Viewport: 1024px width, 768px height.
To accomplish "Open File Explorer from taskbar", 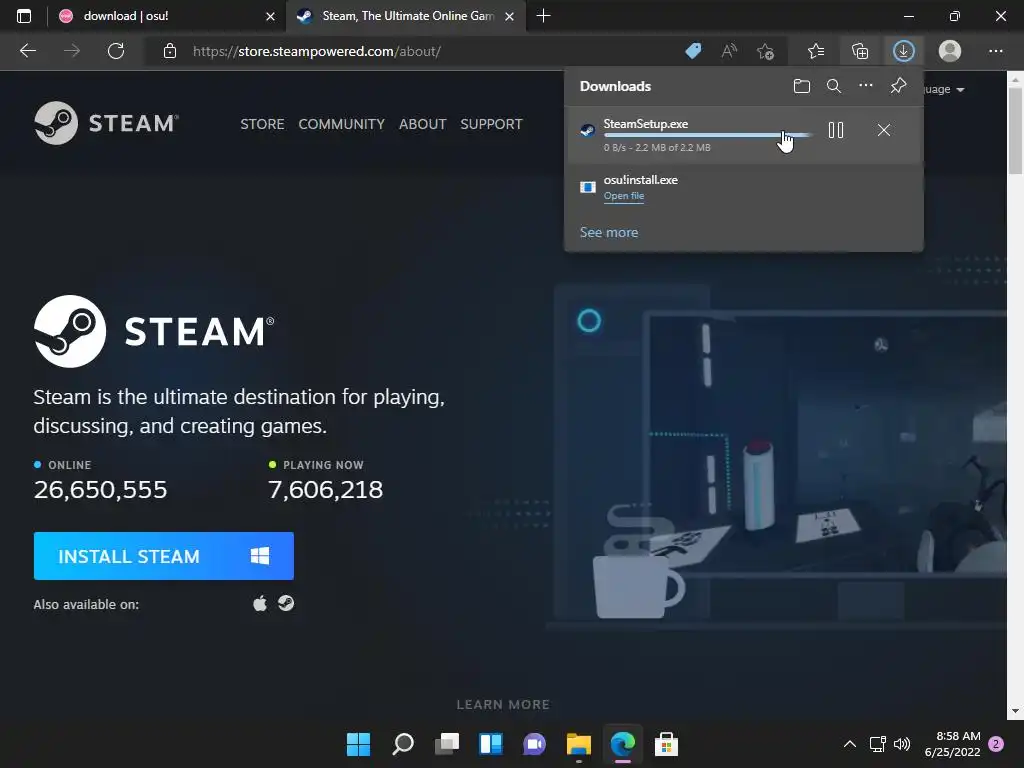I will (579, 744).
